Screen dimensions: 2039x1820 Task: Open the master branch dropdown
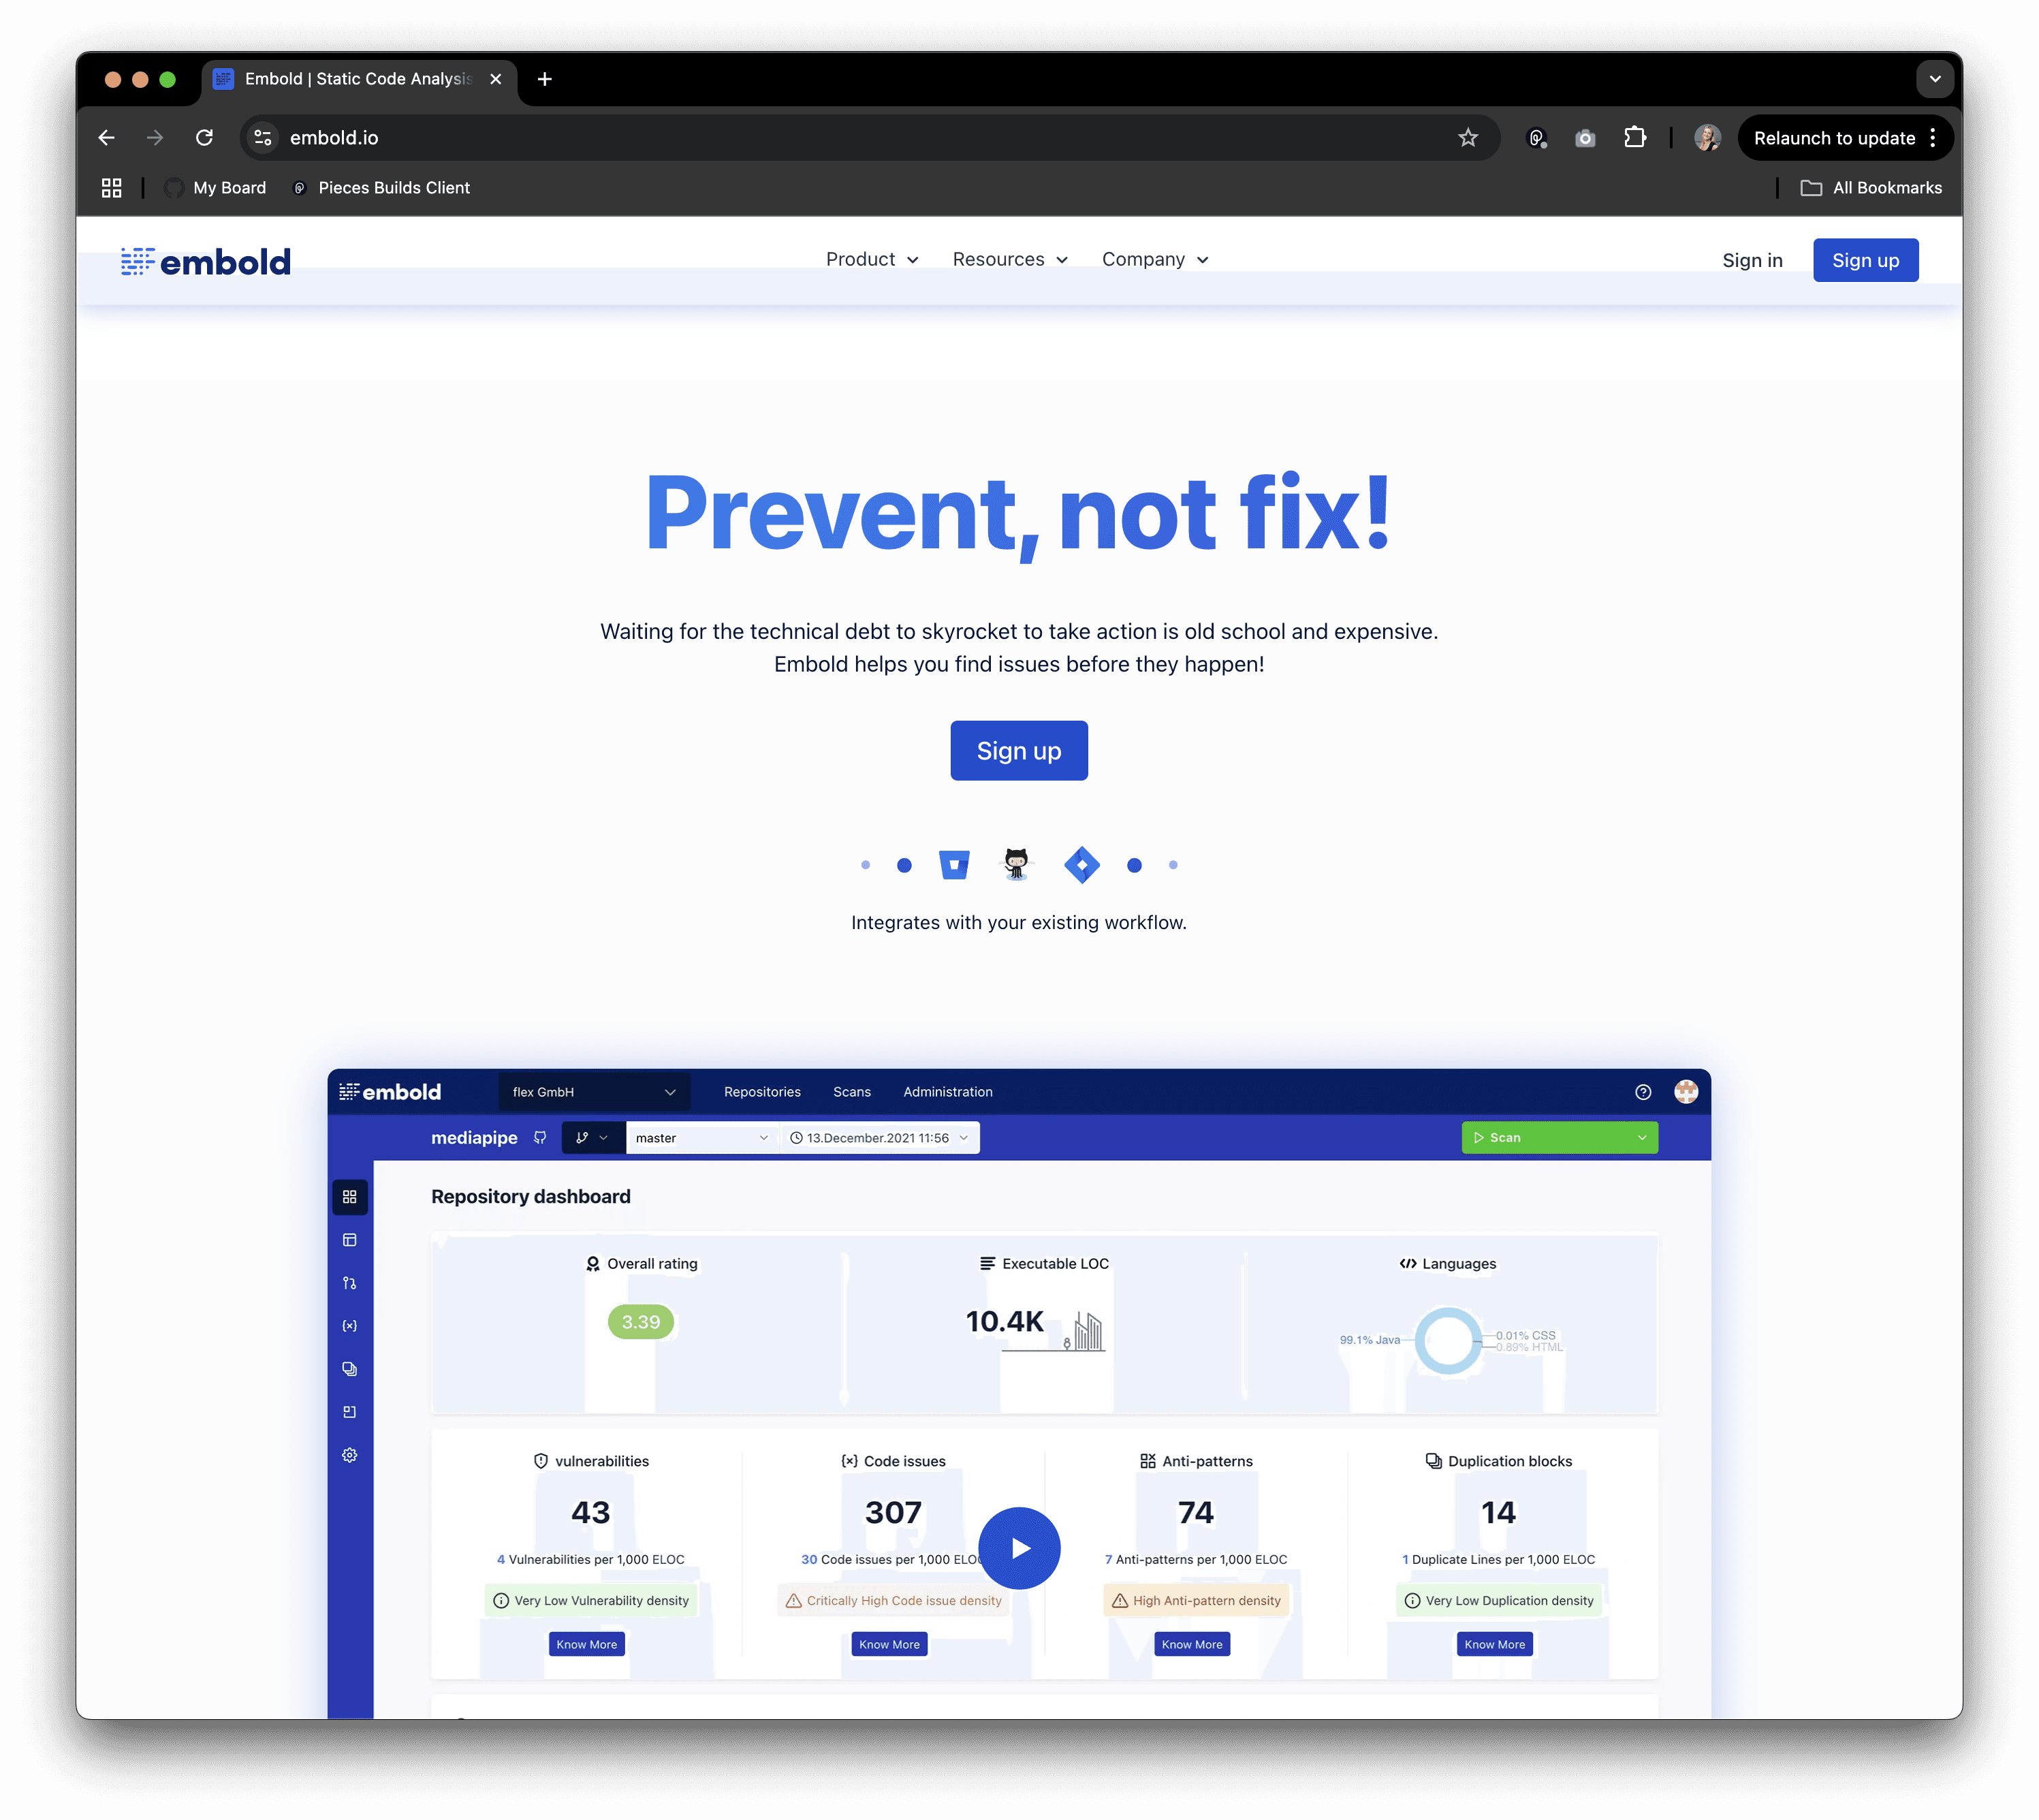click(702, 1138)
